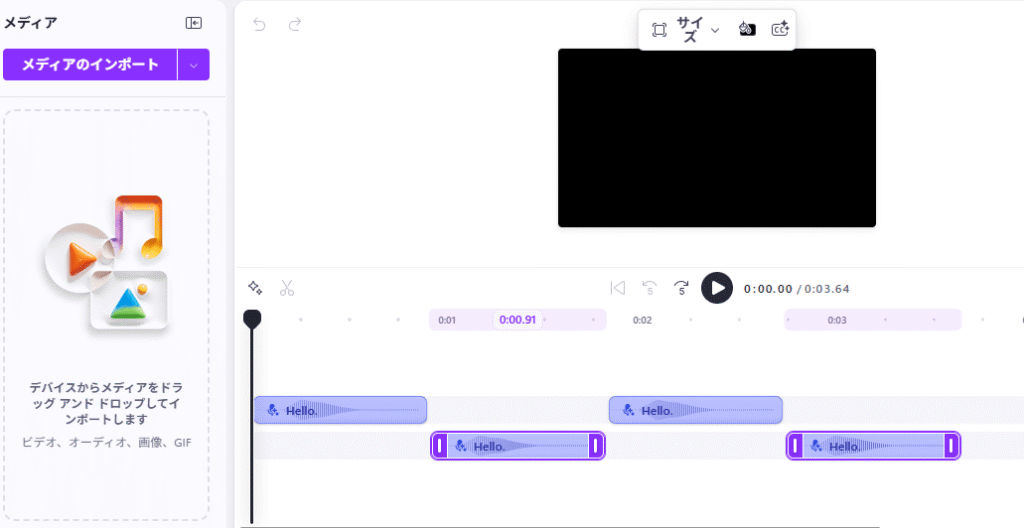
Task: Click the playhead handle at the timeline start
Action: 252,318
